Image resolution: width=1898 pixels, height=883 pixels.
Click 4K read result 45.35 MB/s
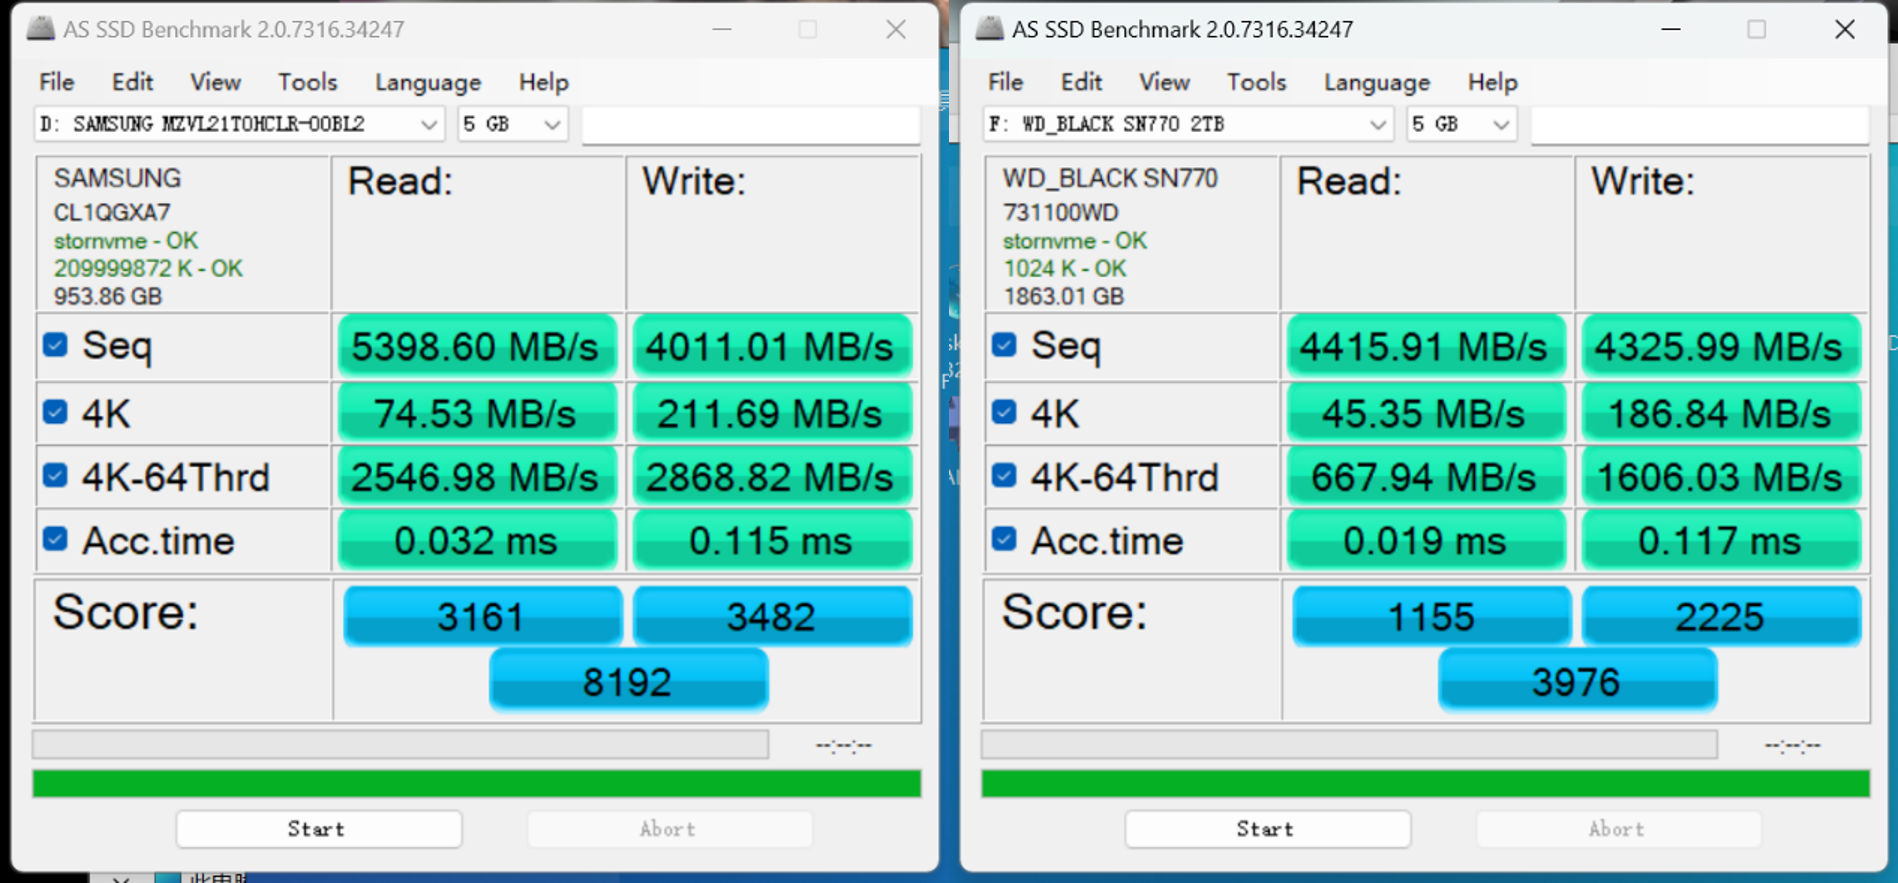click(x=1425, y=413)
